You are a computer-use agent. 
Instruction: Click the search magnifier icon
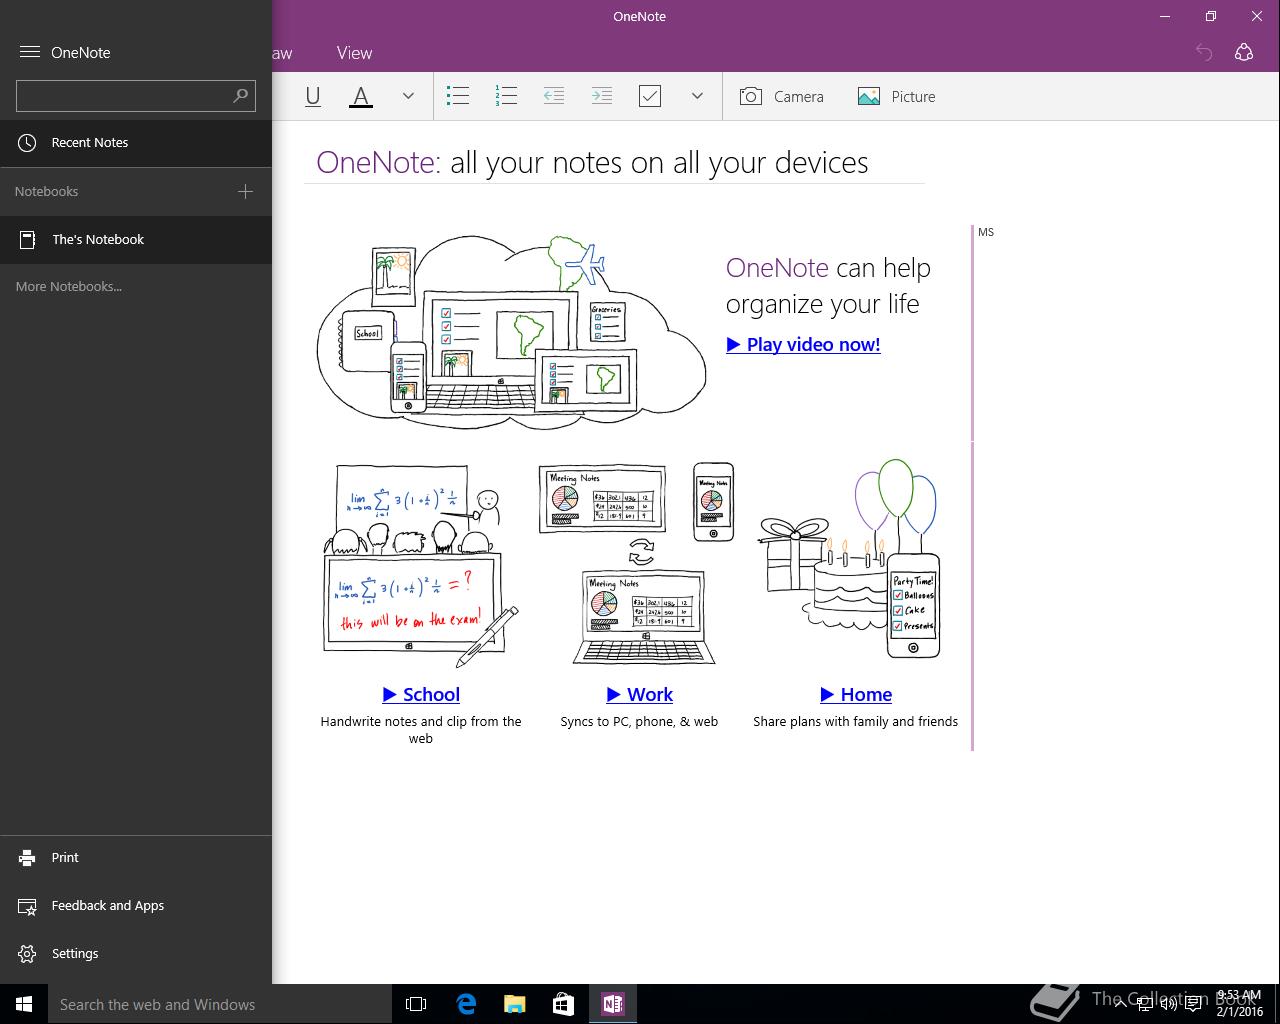(x=240, y=95)
